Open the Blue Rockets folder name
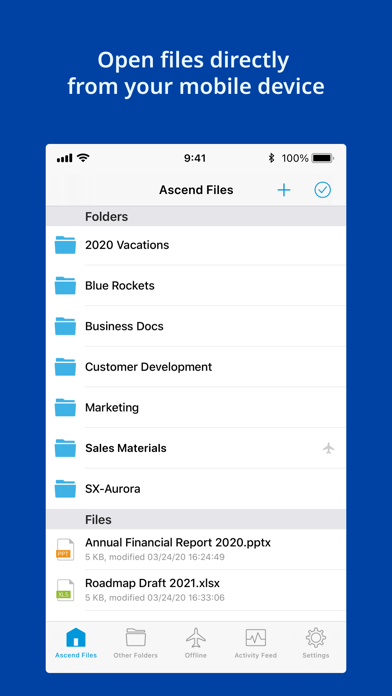 [x=120, y=285]
